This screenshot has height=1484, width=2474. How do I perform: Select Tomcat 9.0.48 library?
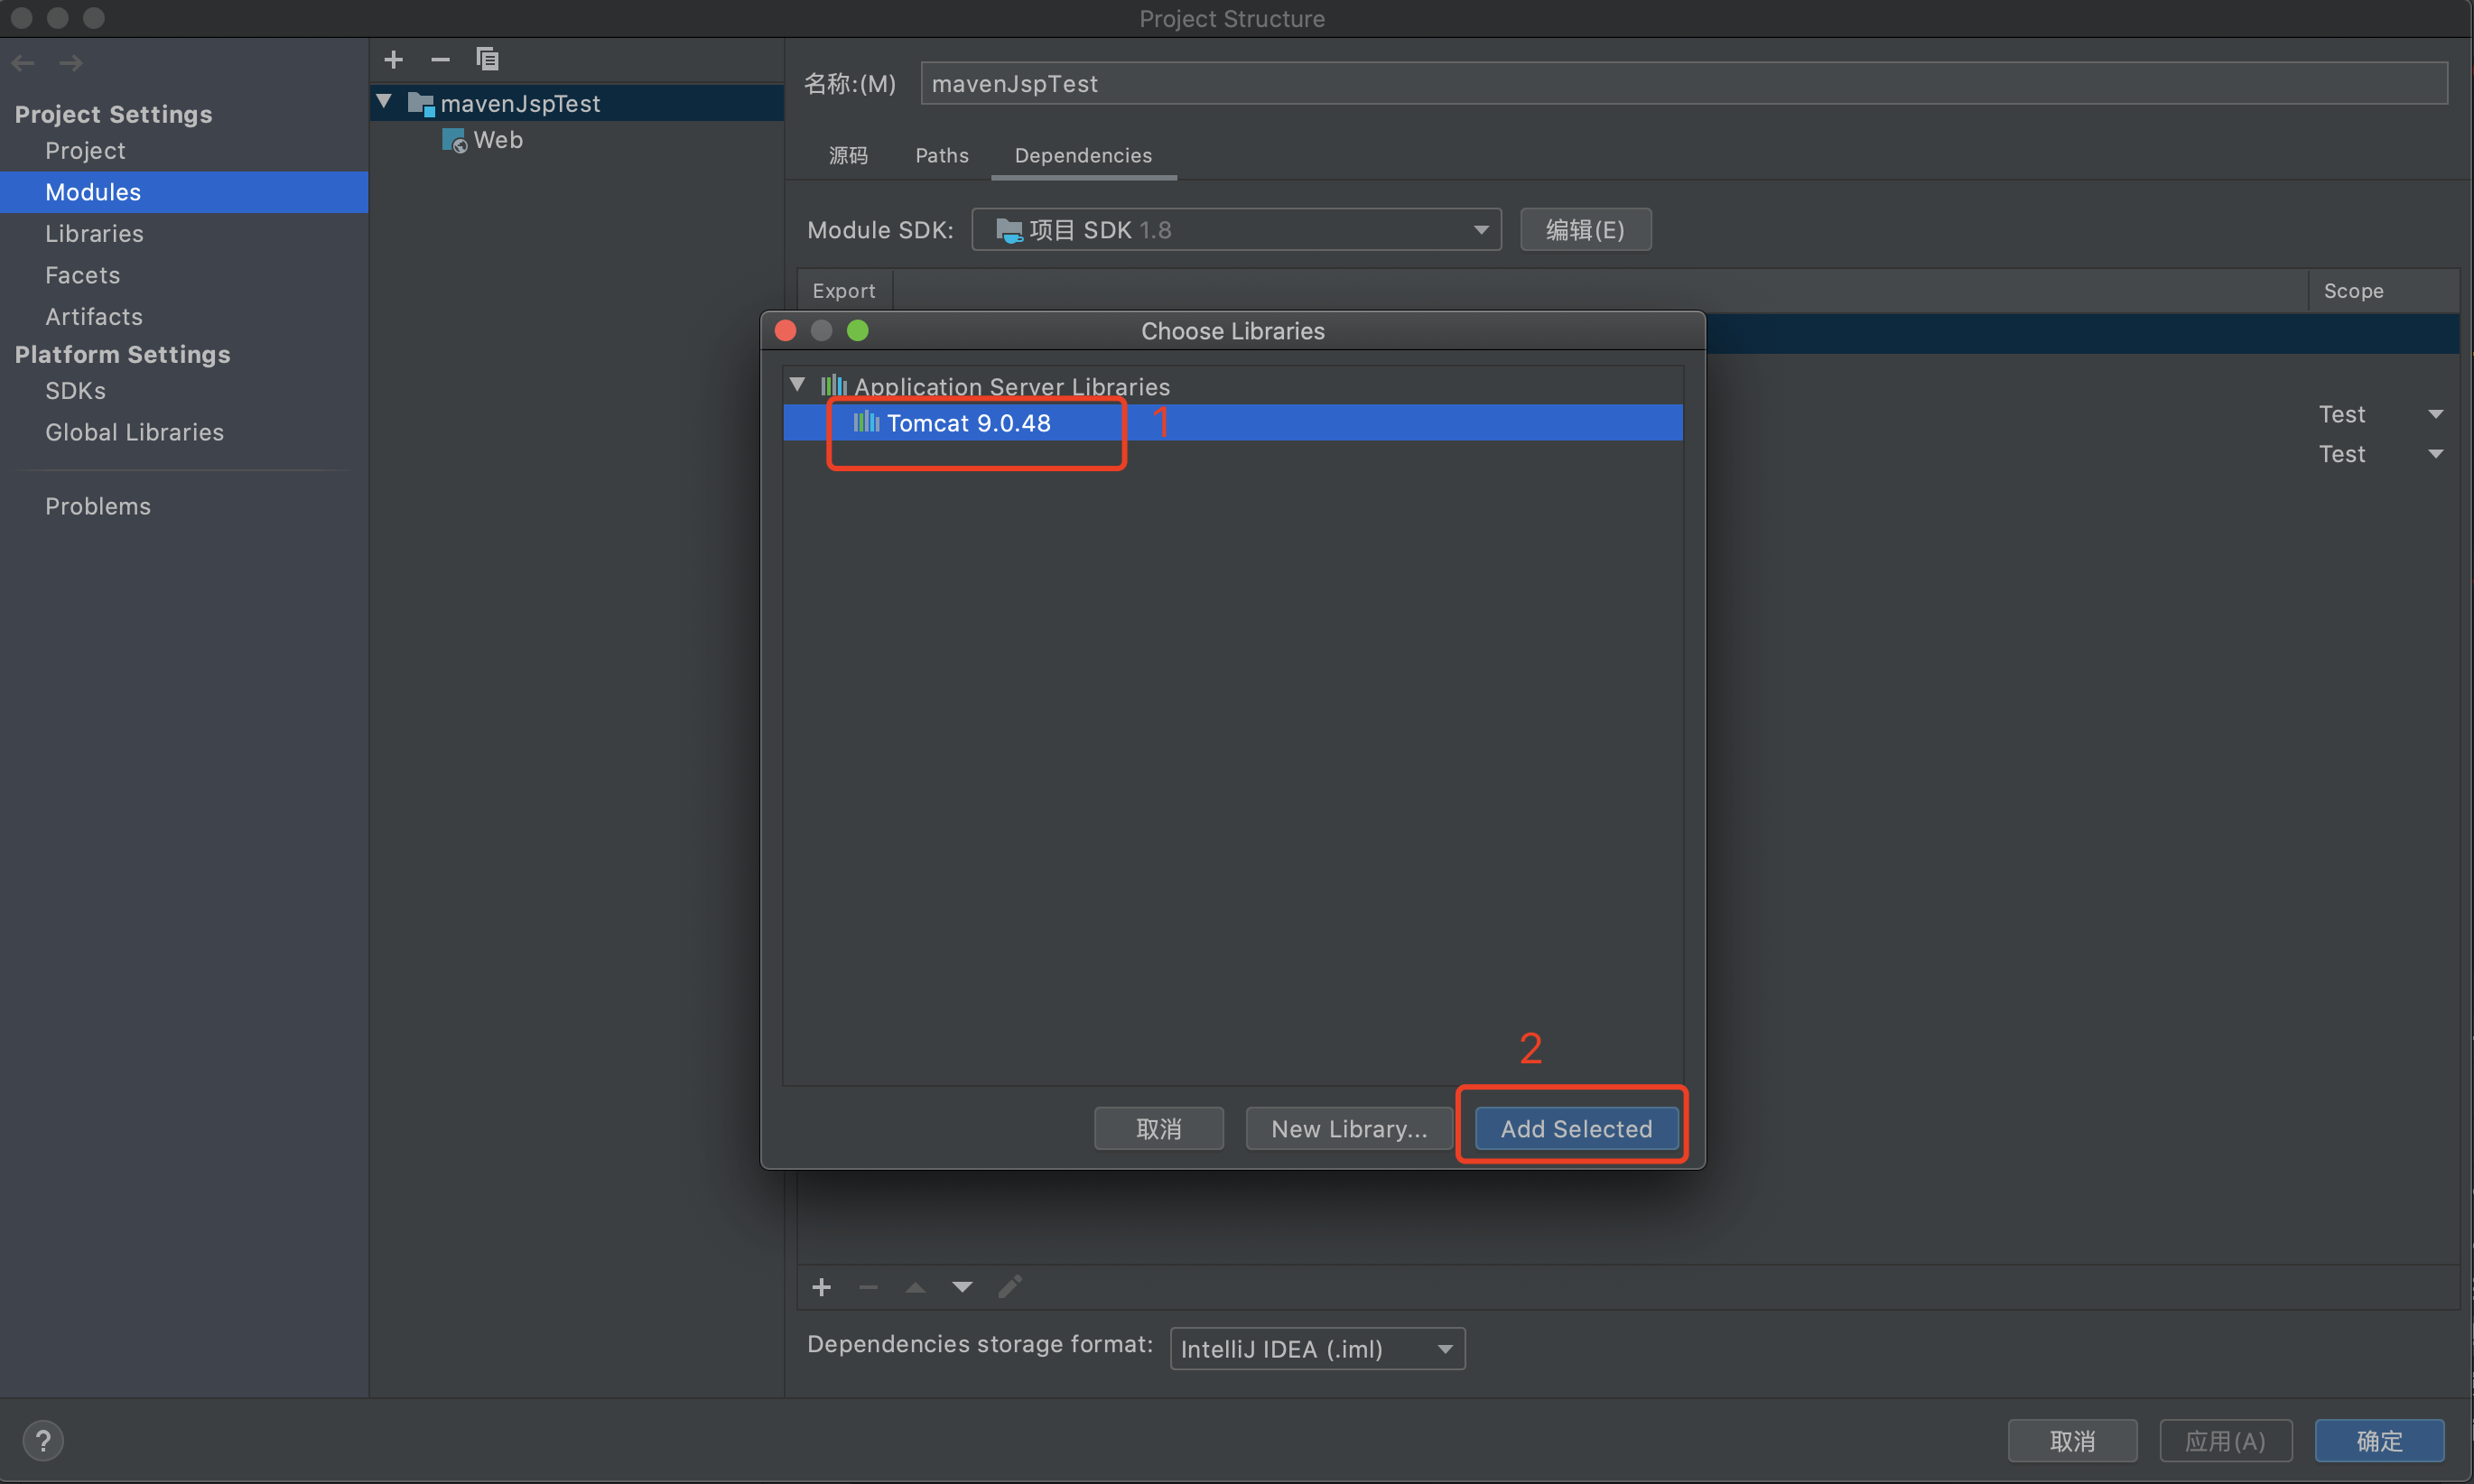[968, 423]
